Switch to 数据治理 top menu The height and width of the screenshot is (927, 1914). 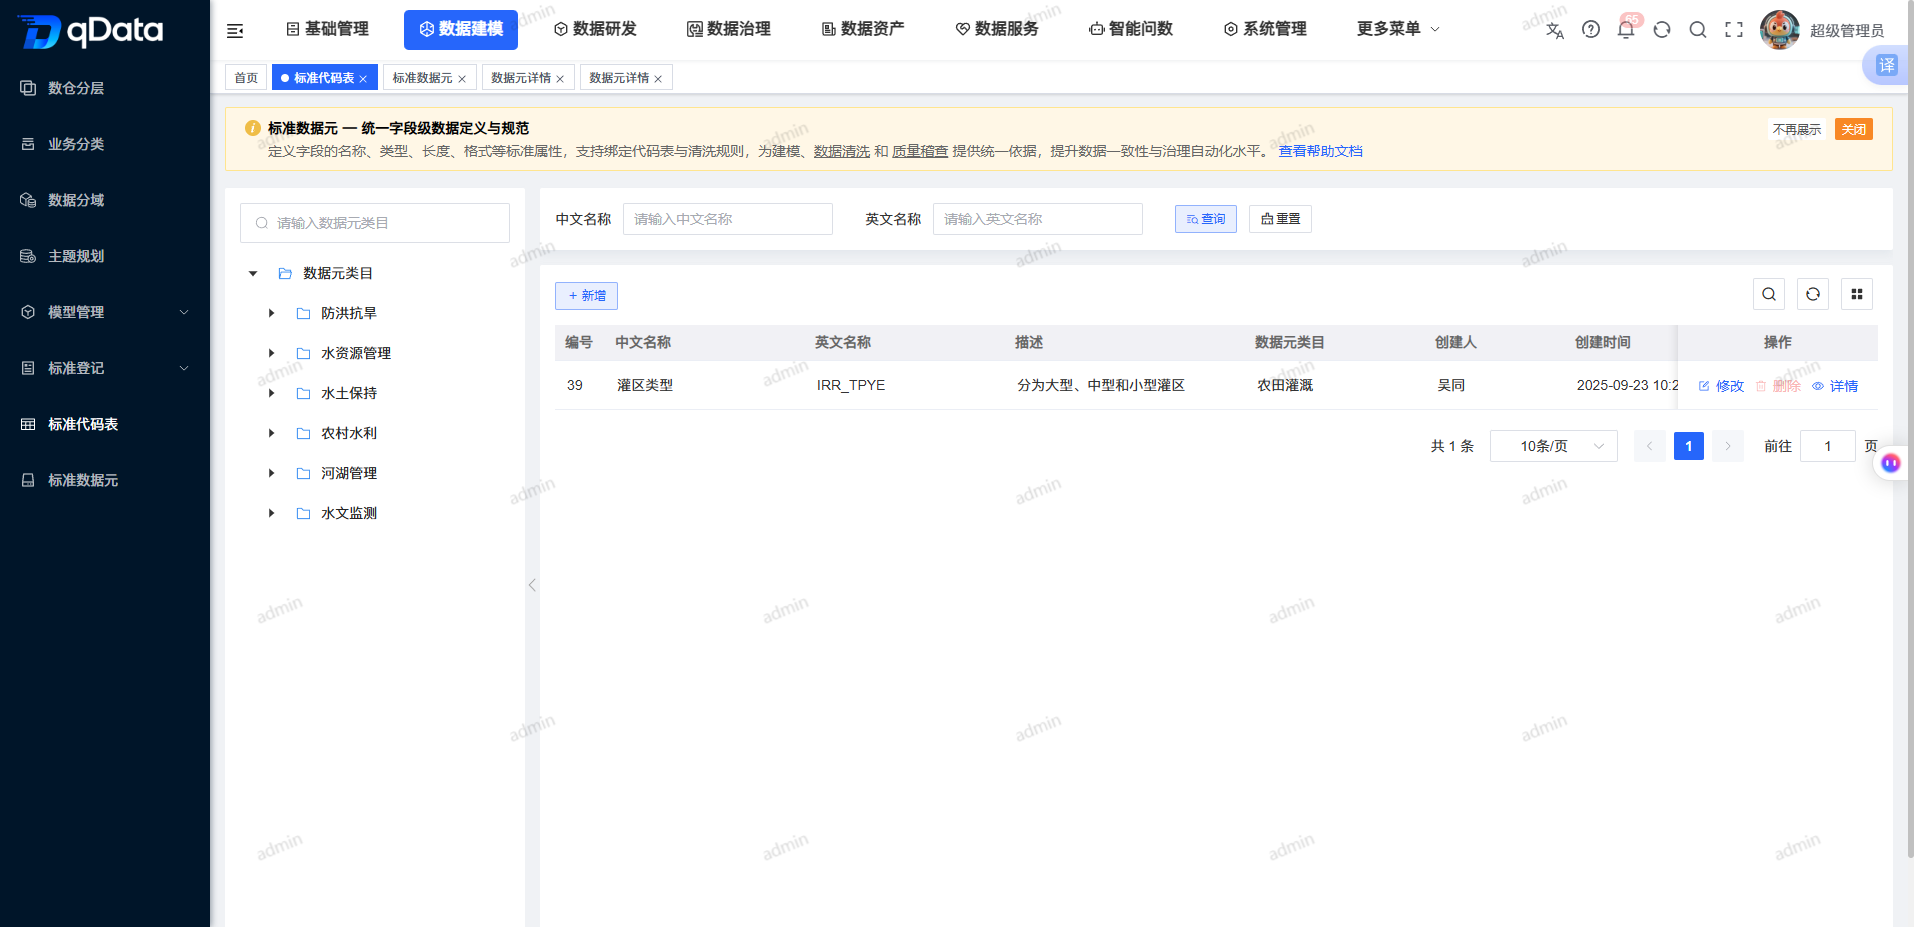729,29
